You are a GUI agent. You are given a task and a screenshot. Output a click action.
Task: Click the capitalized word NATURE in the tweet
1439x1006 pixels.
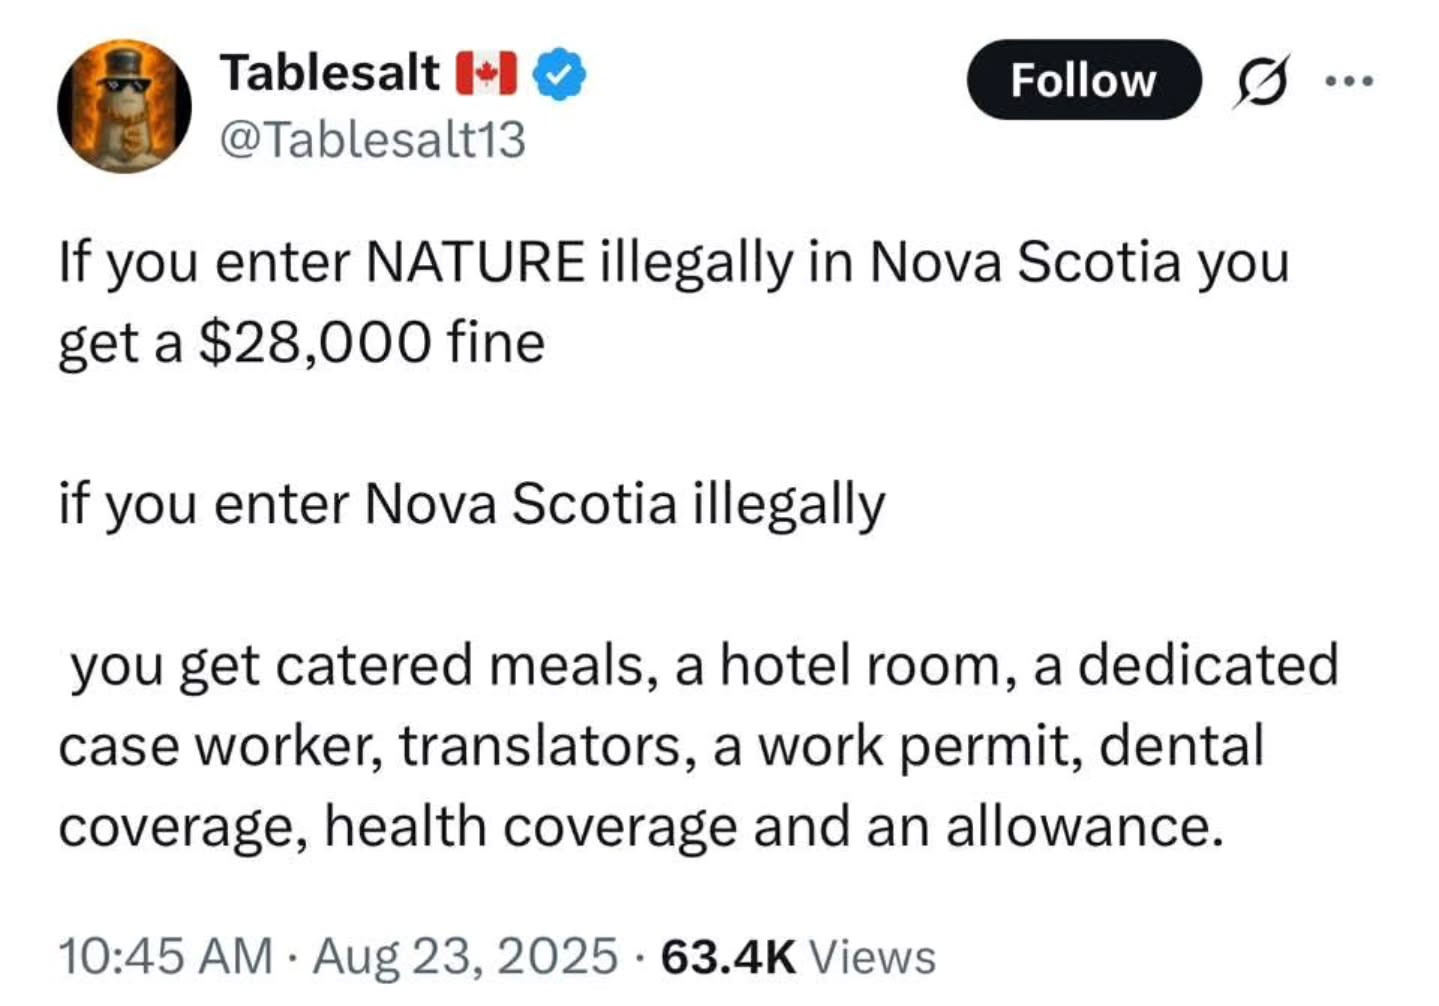(x=475, y=262)
